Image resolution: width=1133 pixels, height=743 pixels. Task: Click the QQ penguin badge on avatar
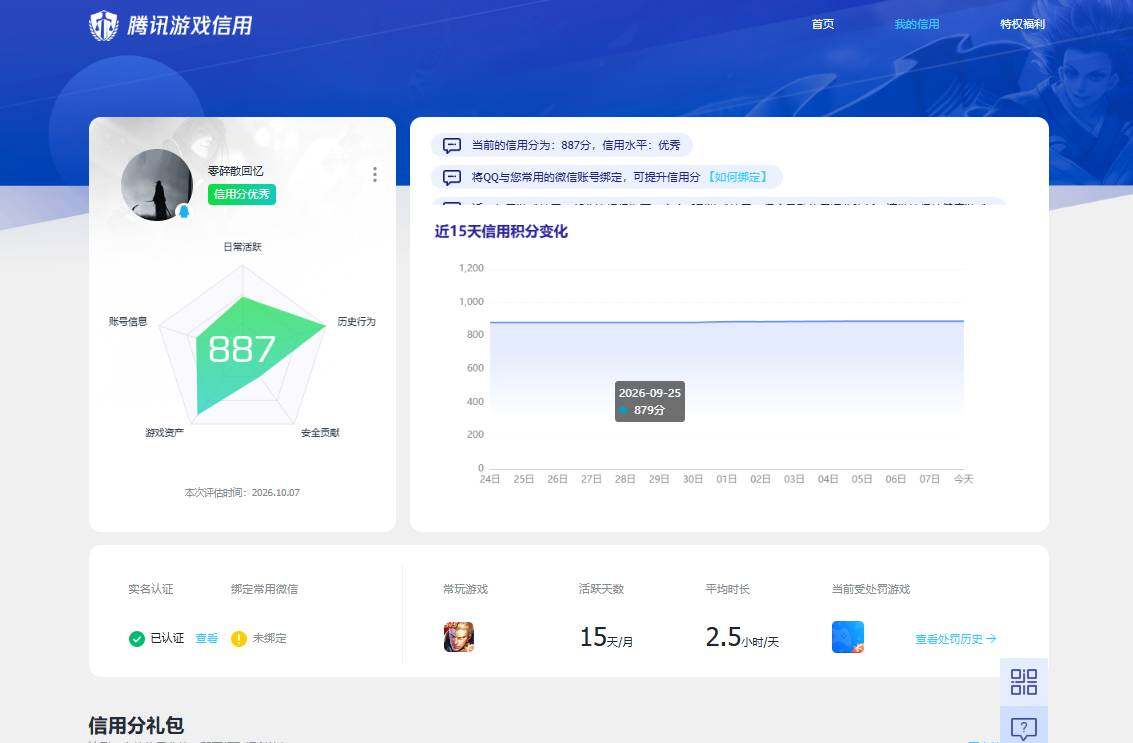click(x=184, y=211)
